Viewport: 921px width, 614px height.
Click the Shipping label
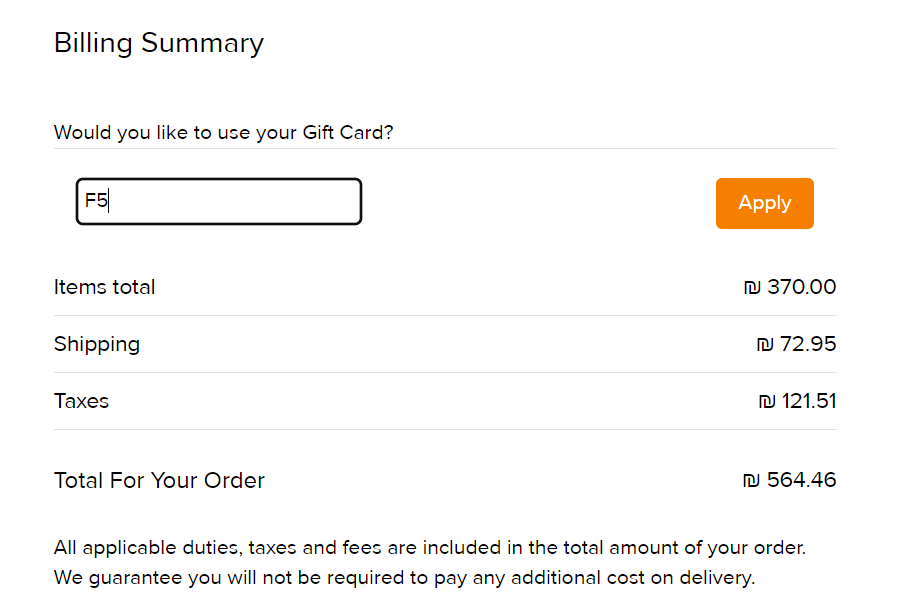click(x=96, y=344)
